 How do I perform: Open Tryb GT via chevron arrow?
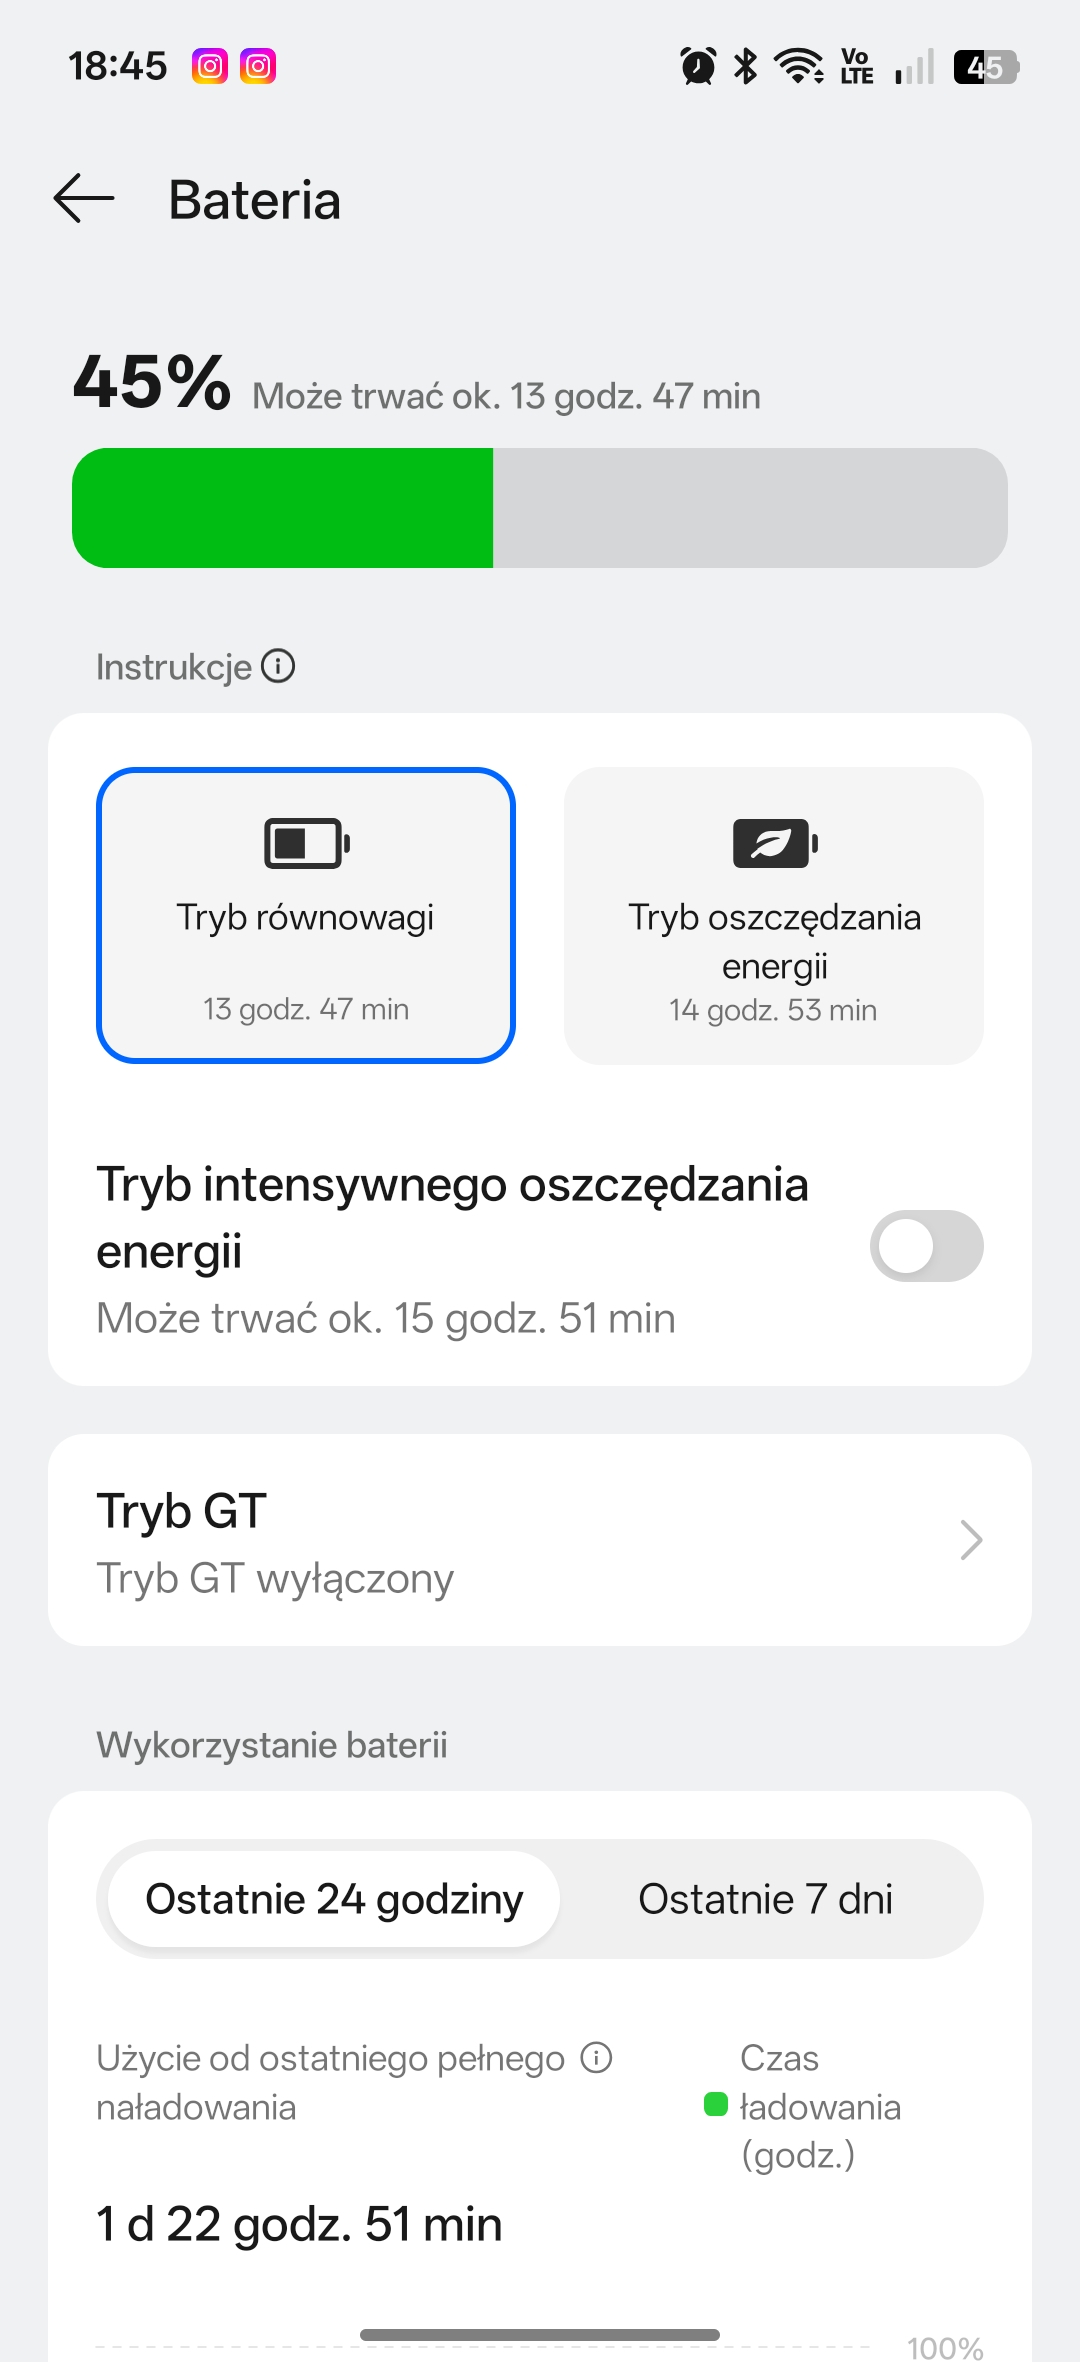[x=970, y=1540]
